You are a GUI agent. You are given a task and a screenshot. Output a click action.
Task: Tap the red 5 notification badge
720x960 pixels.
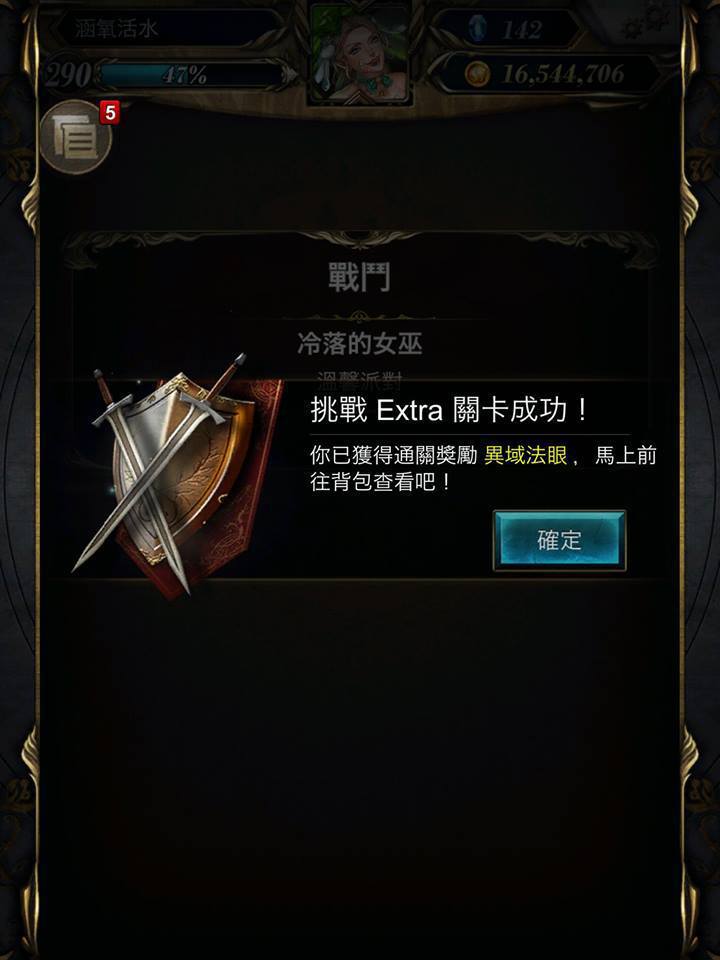[x=110, y=113]
